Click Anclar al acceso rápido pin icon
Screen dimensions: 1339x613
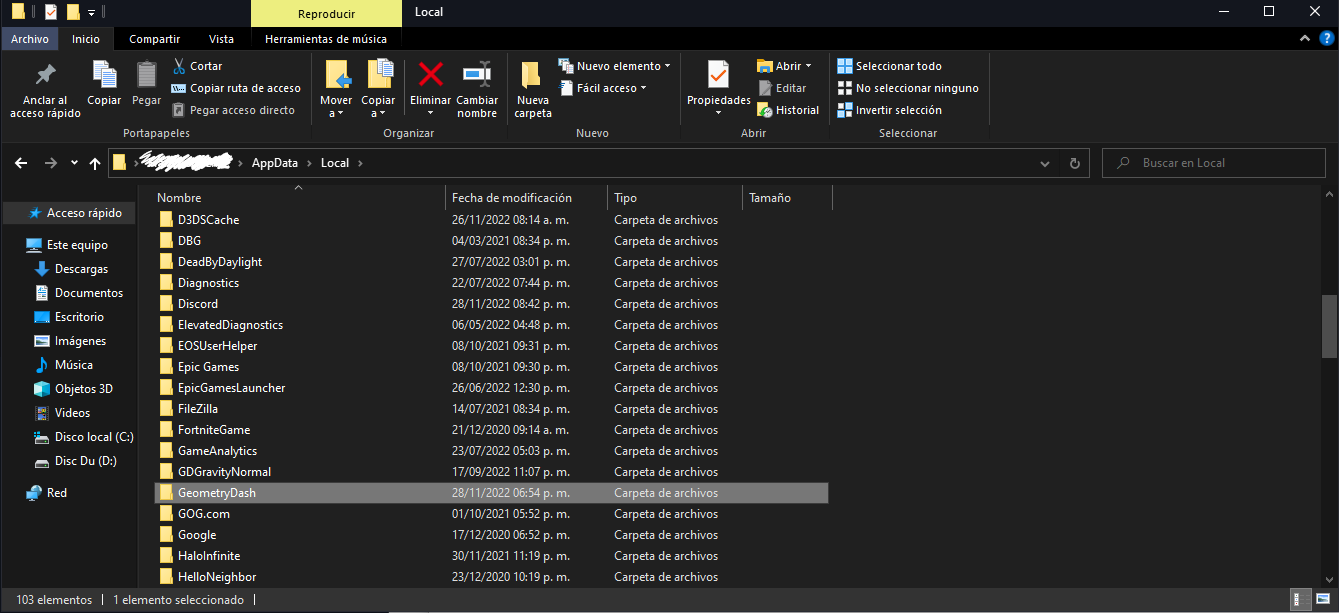pyautogui.click(x=45, y=76)
